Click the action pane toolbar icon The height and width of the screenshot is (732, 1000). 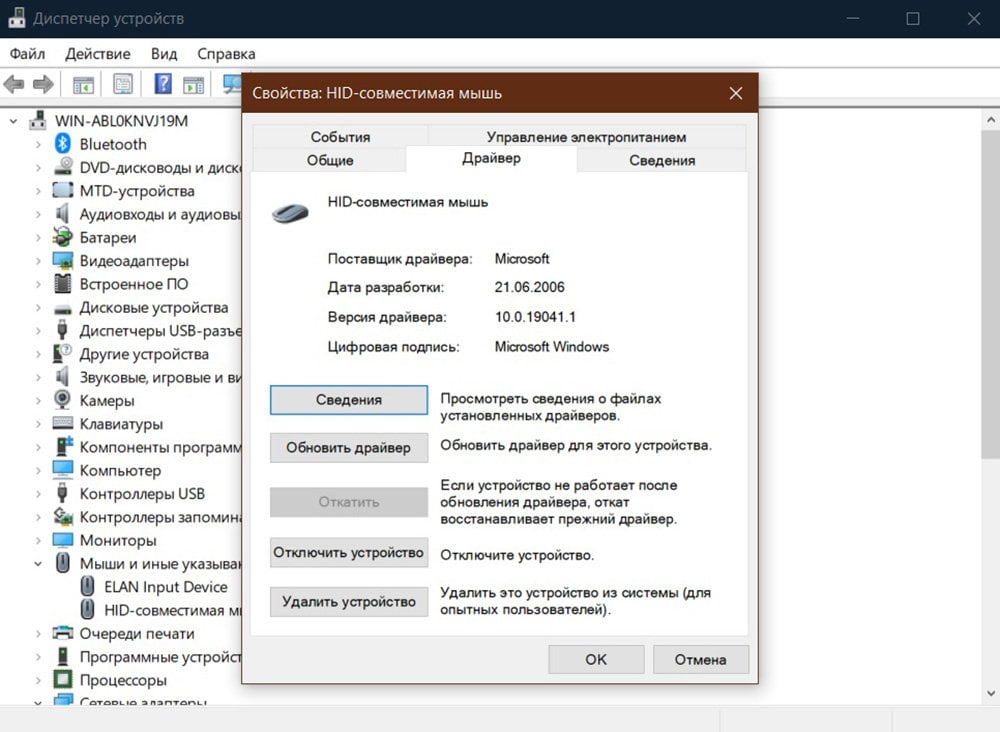point(193,84)
